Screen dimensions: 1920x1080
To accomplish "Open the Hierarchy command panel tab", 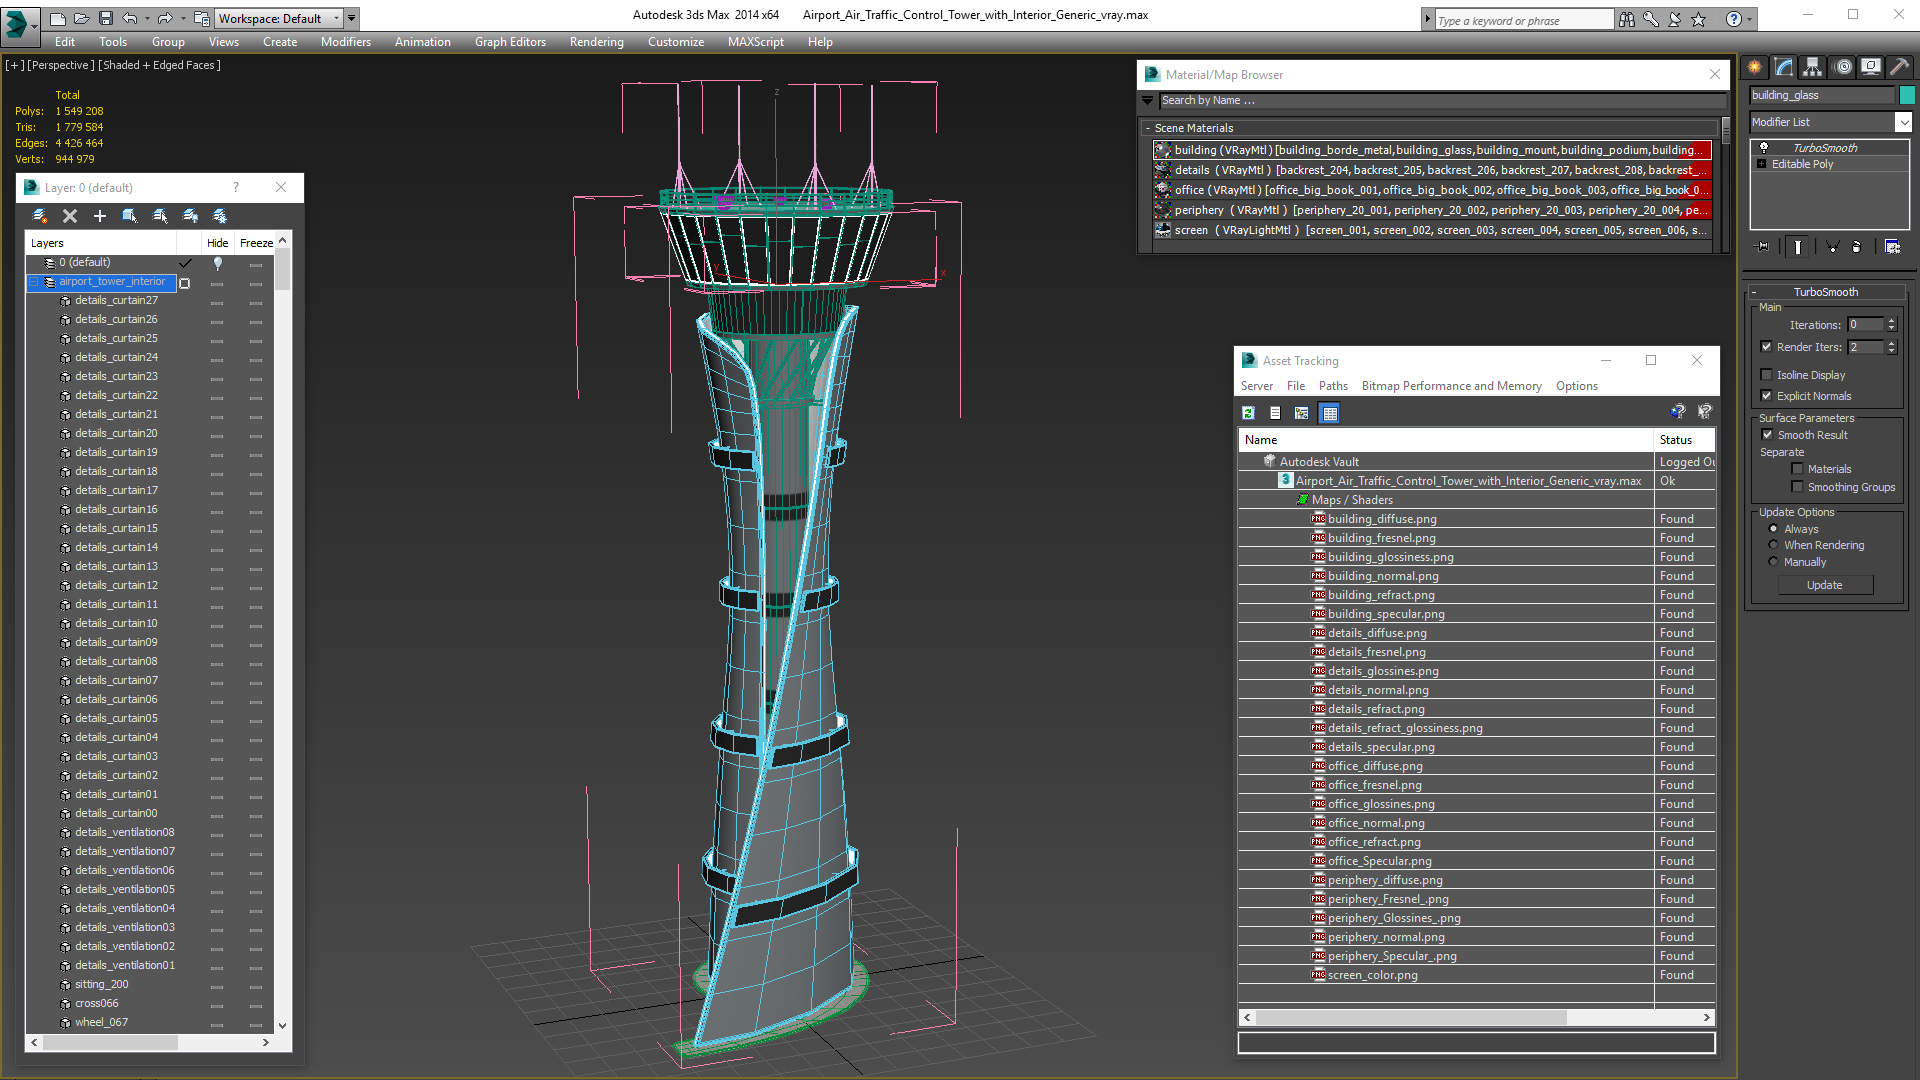I will 1812,67.
